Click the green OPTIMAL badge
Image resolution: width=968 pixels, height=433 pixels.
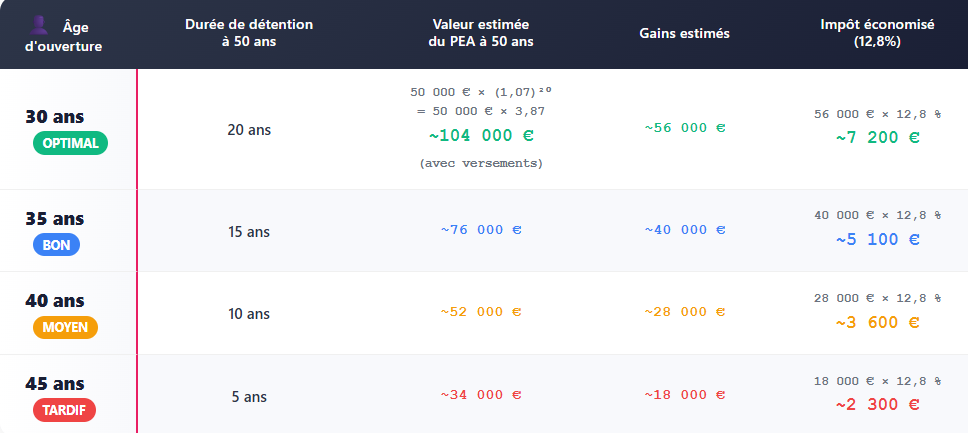70,143
